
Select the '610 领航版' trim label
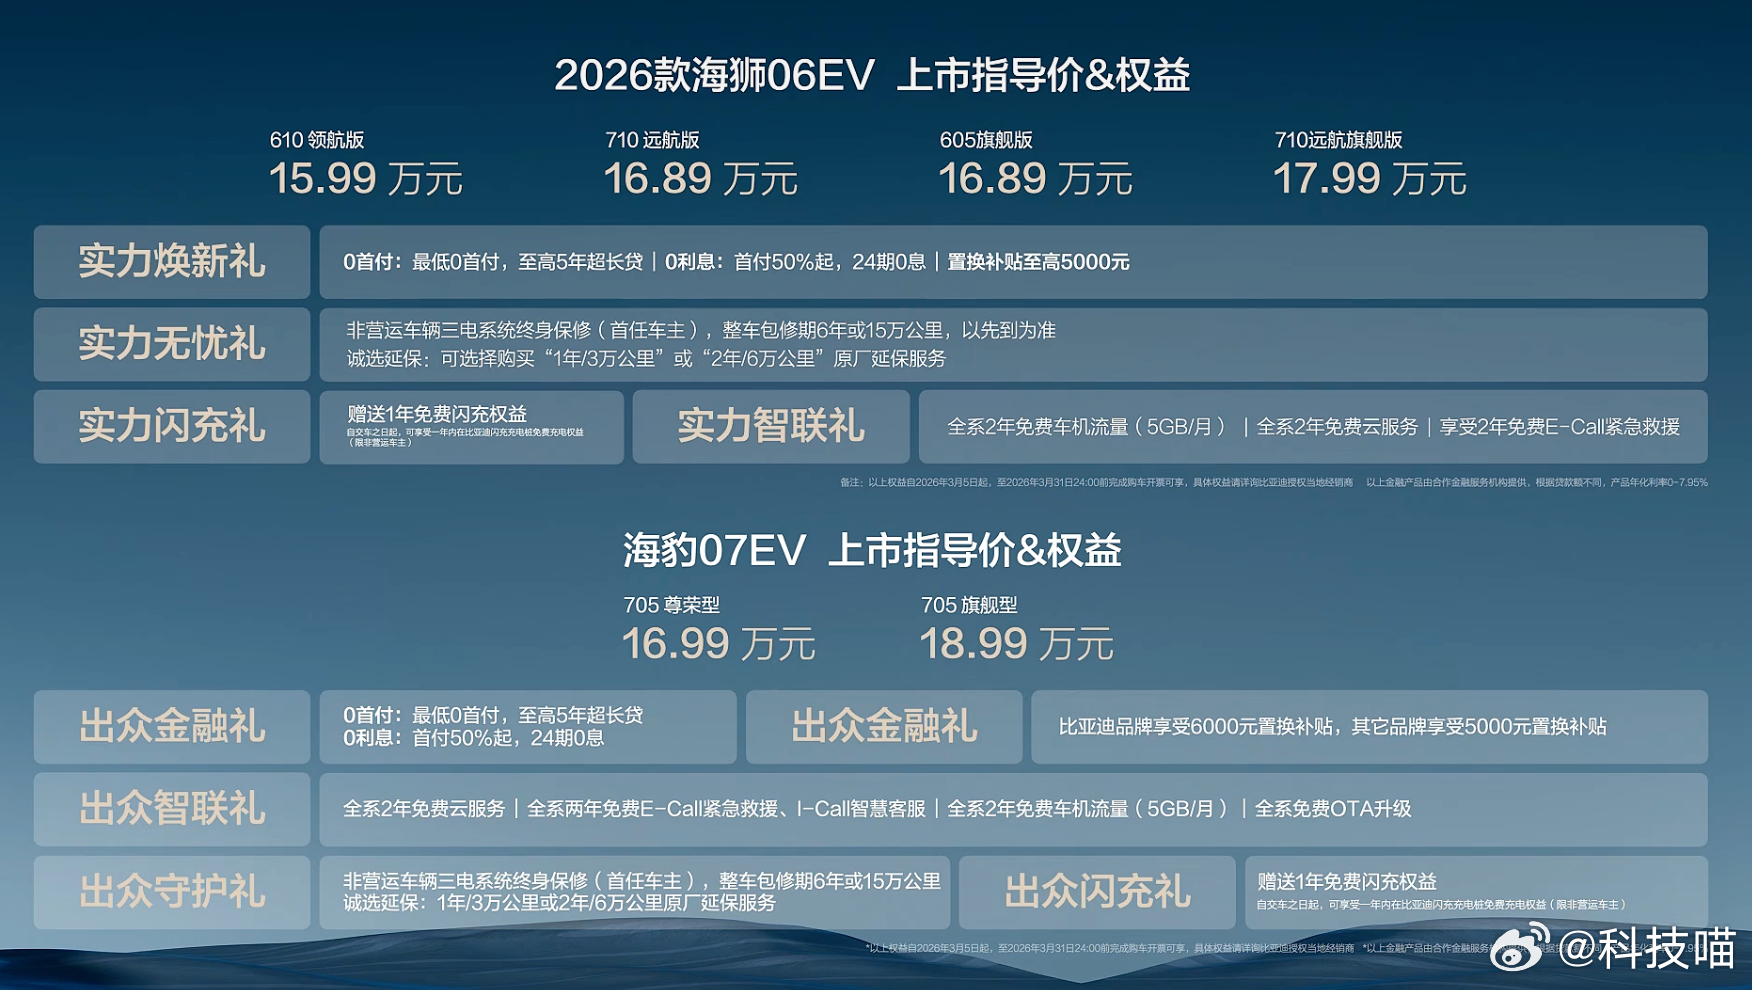[317, 140]
